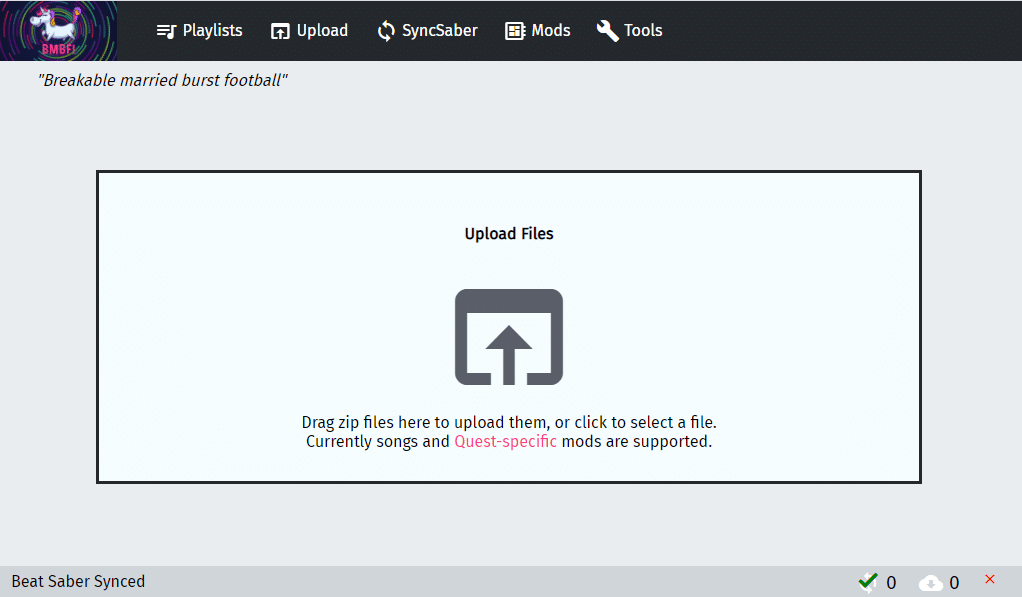Click the Mods panel icon

515,31
